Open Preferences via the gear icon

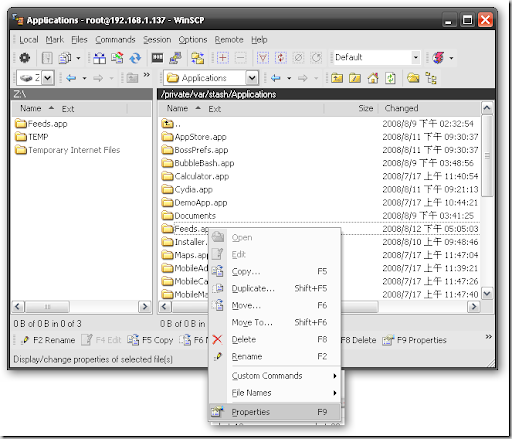(24, 58)
